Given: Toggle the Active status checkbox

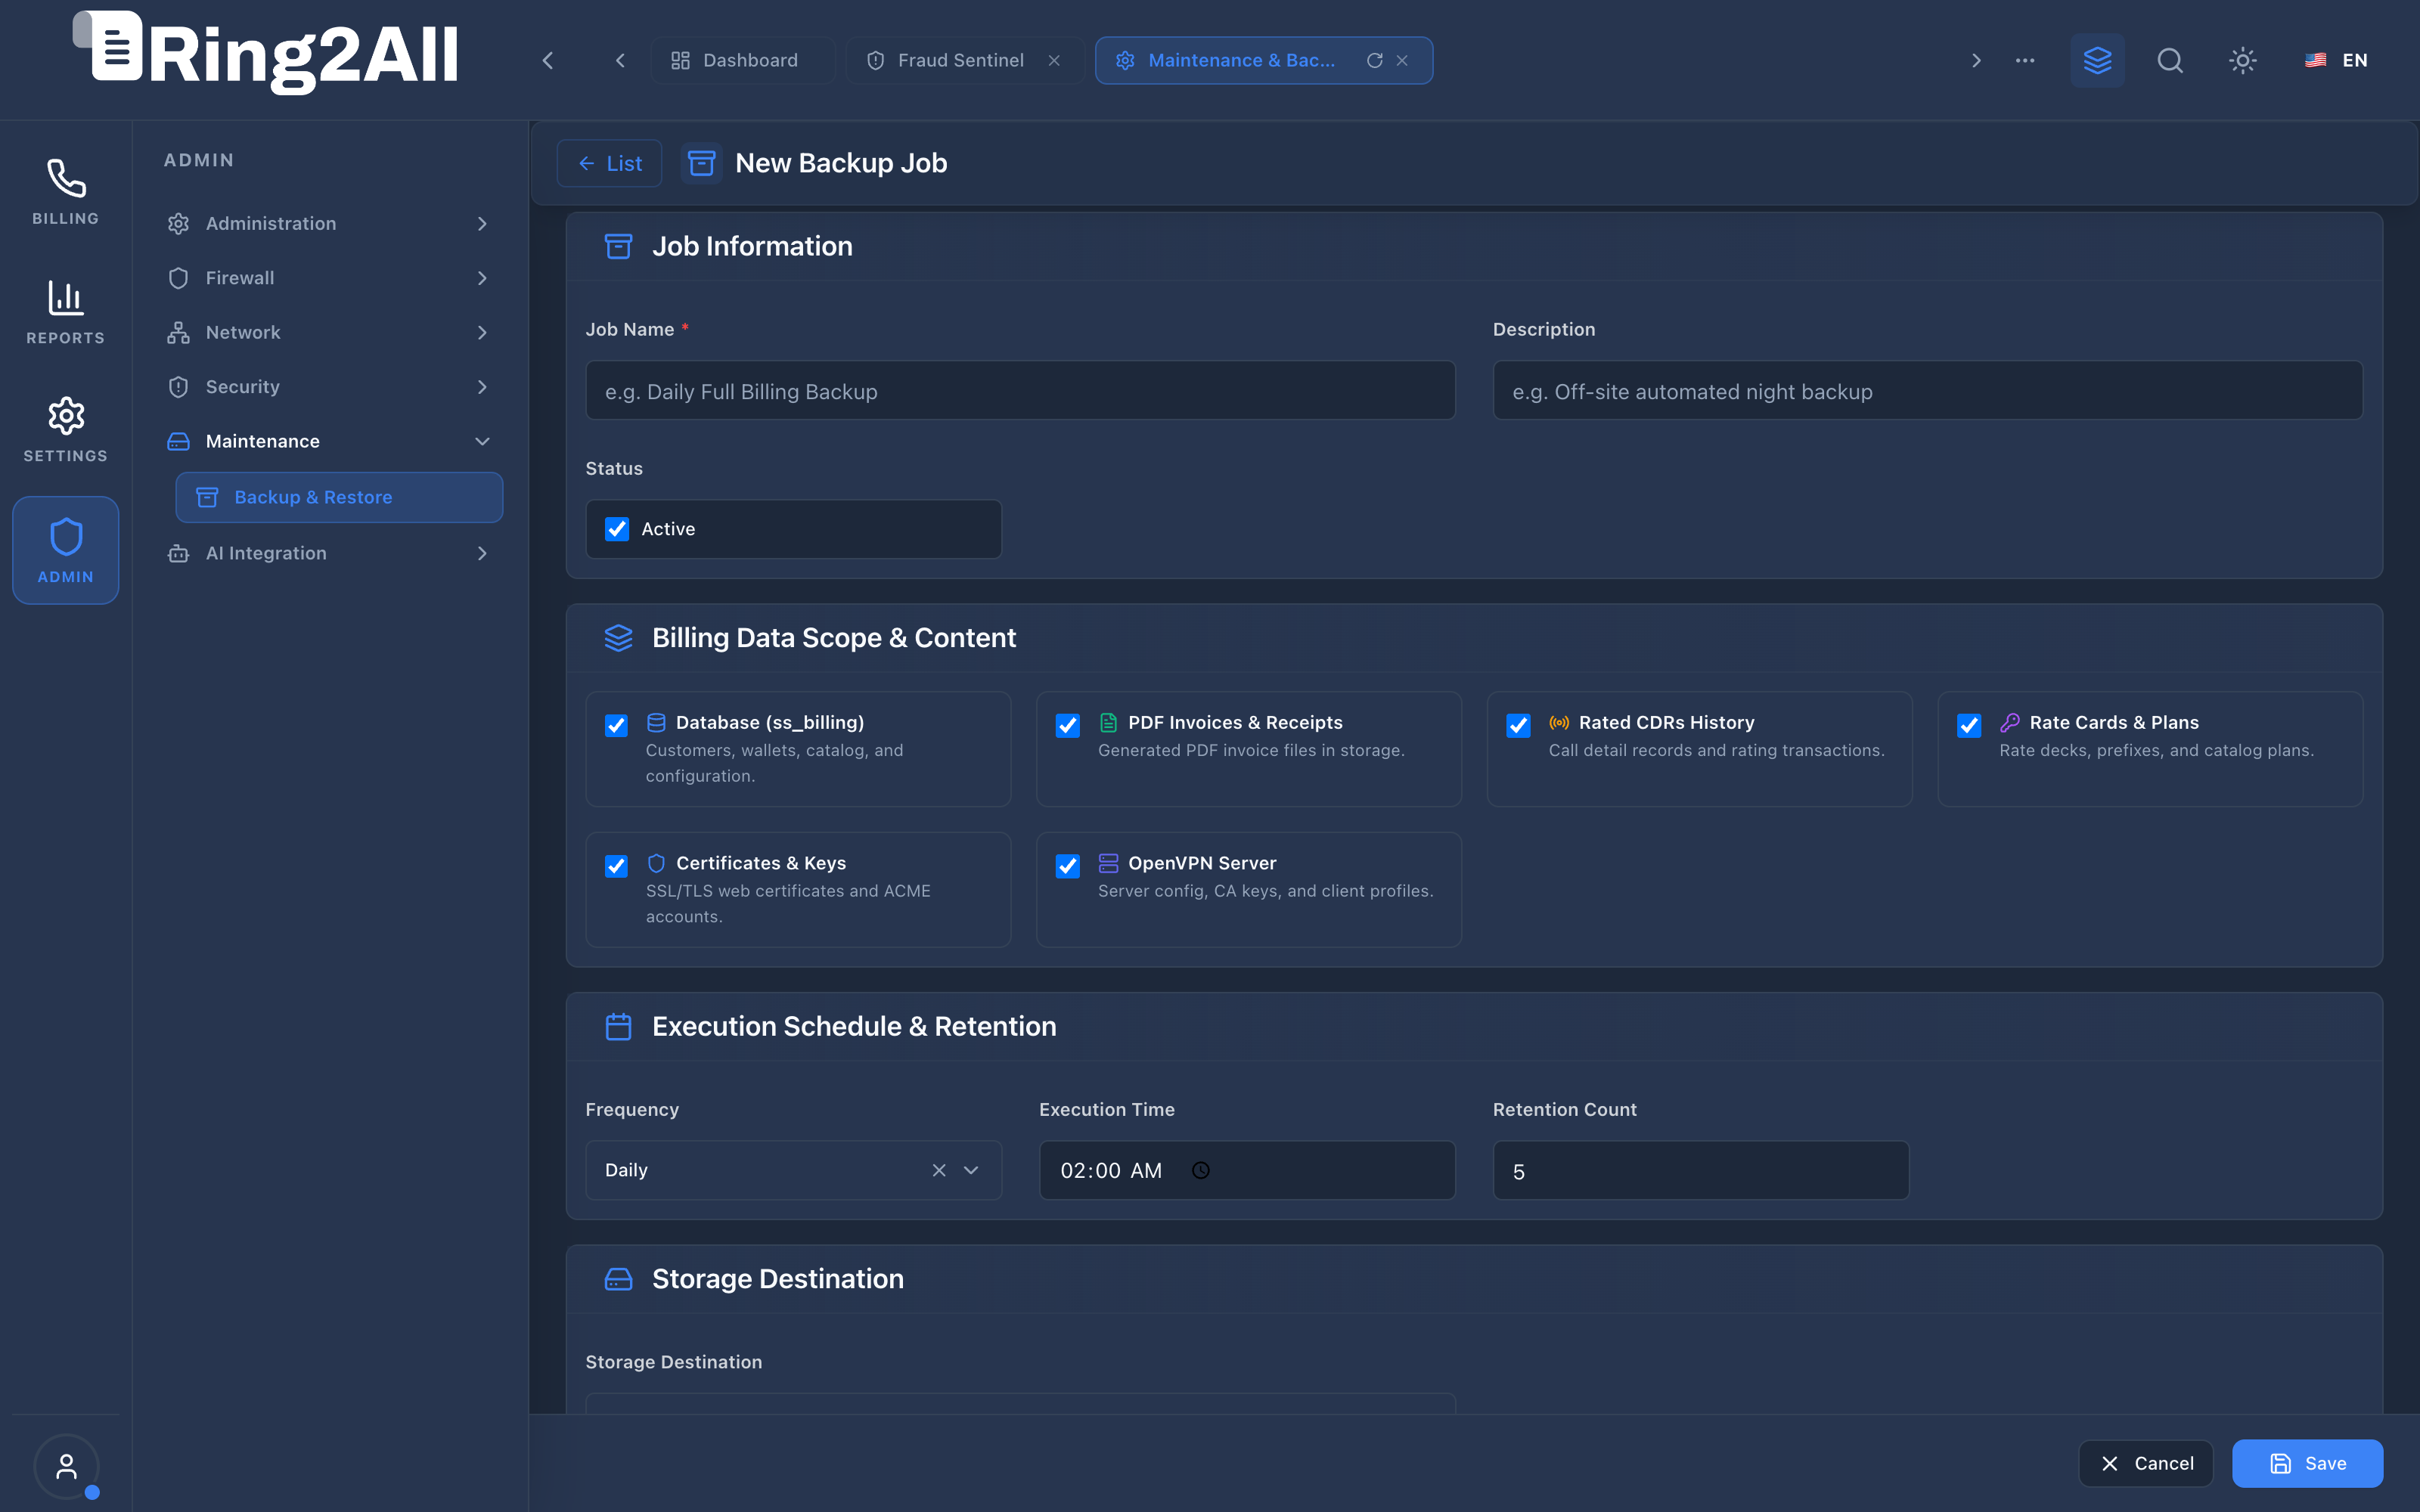Looking at the screenshot, I should coord(617,529).
